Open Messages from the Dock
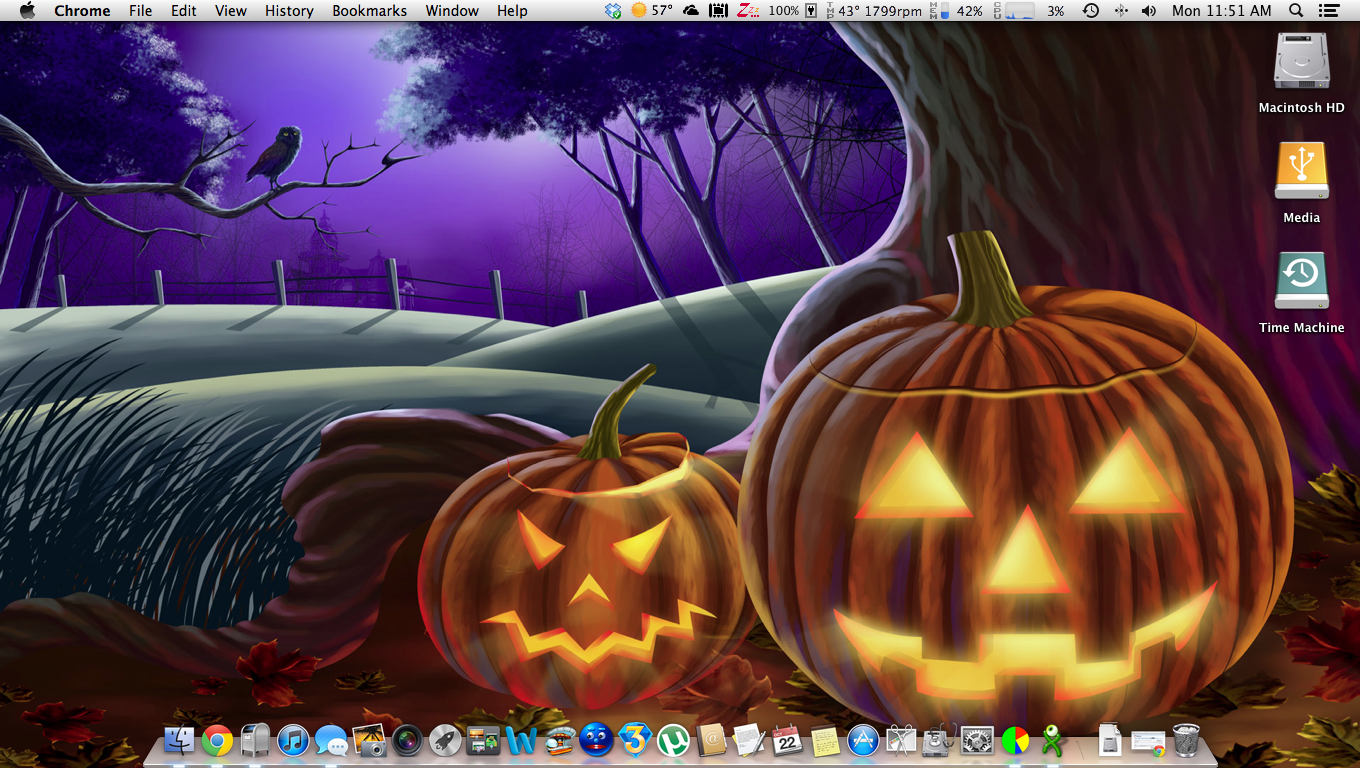 click(x=331, y=741)
